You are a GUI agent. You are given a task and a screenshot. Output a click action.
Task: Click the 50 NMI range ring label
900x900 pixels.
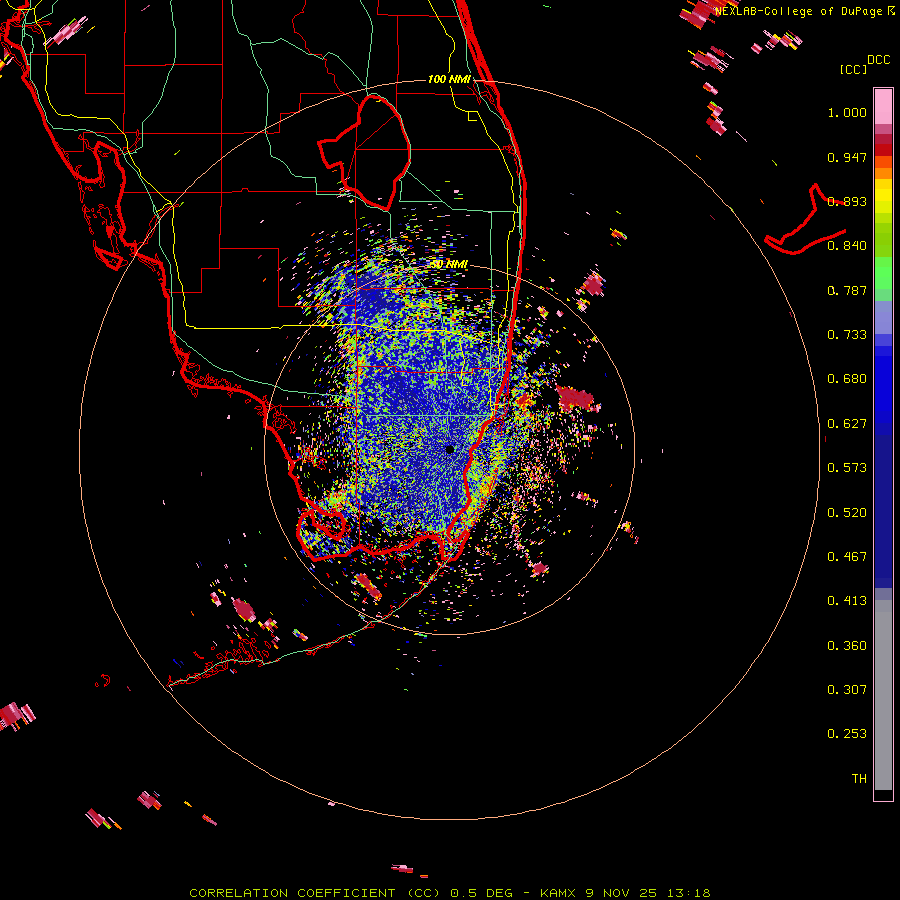(448, 264)
